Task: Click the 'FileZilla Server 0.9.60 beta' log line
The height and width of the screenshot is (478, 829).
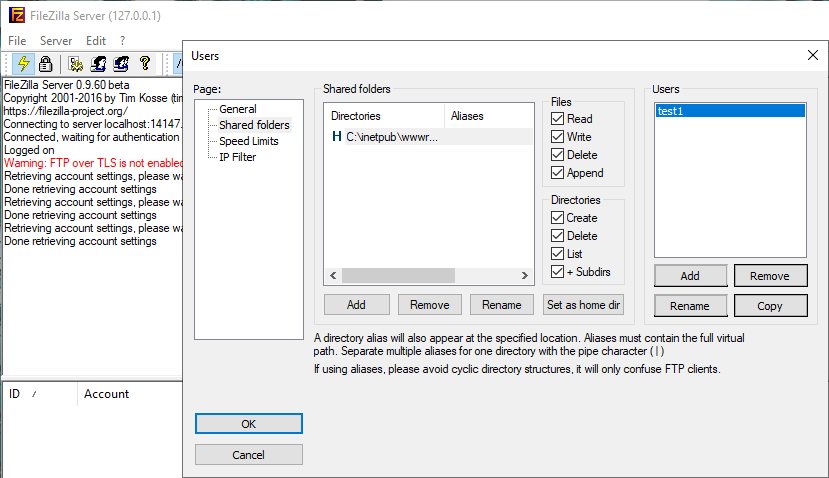Action: [x=67, y=85]
